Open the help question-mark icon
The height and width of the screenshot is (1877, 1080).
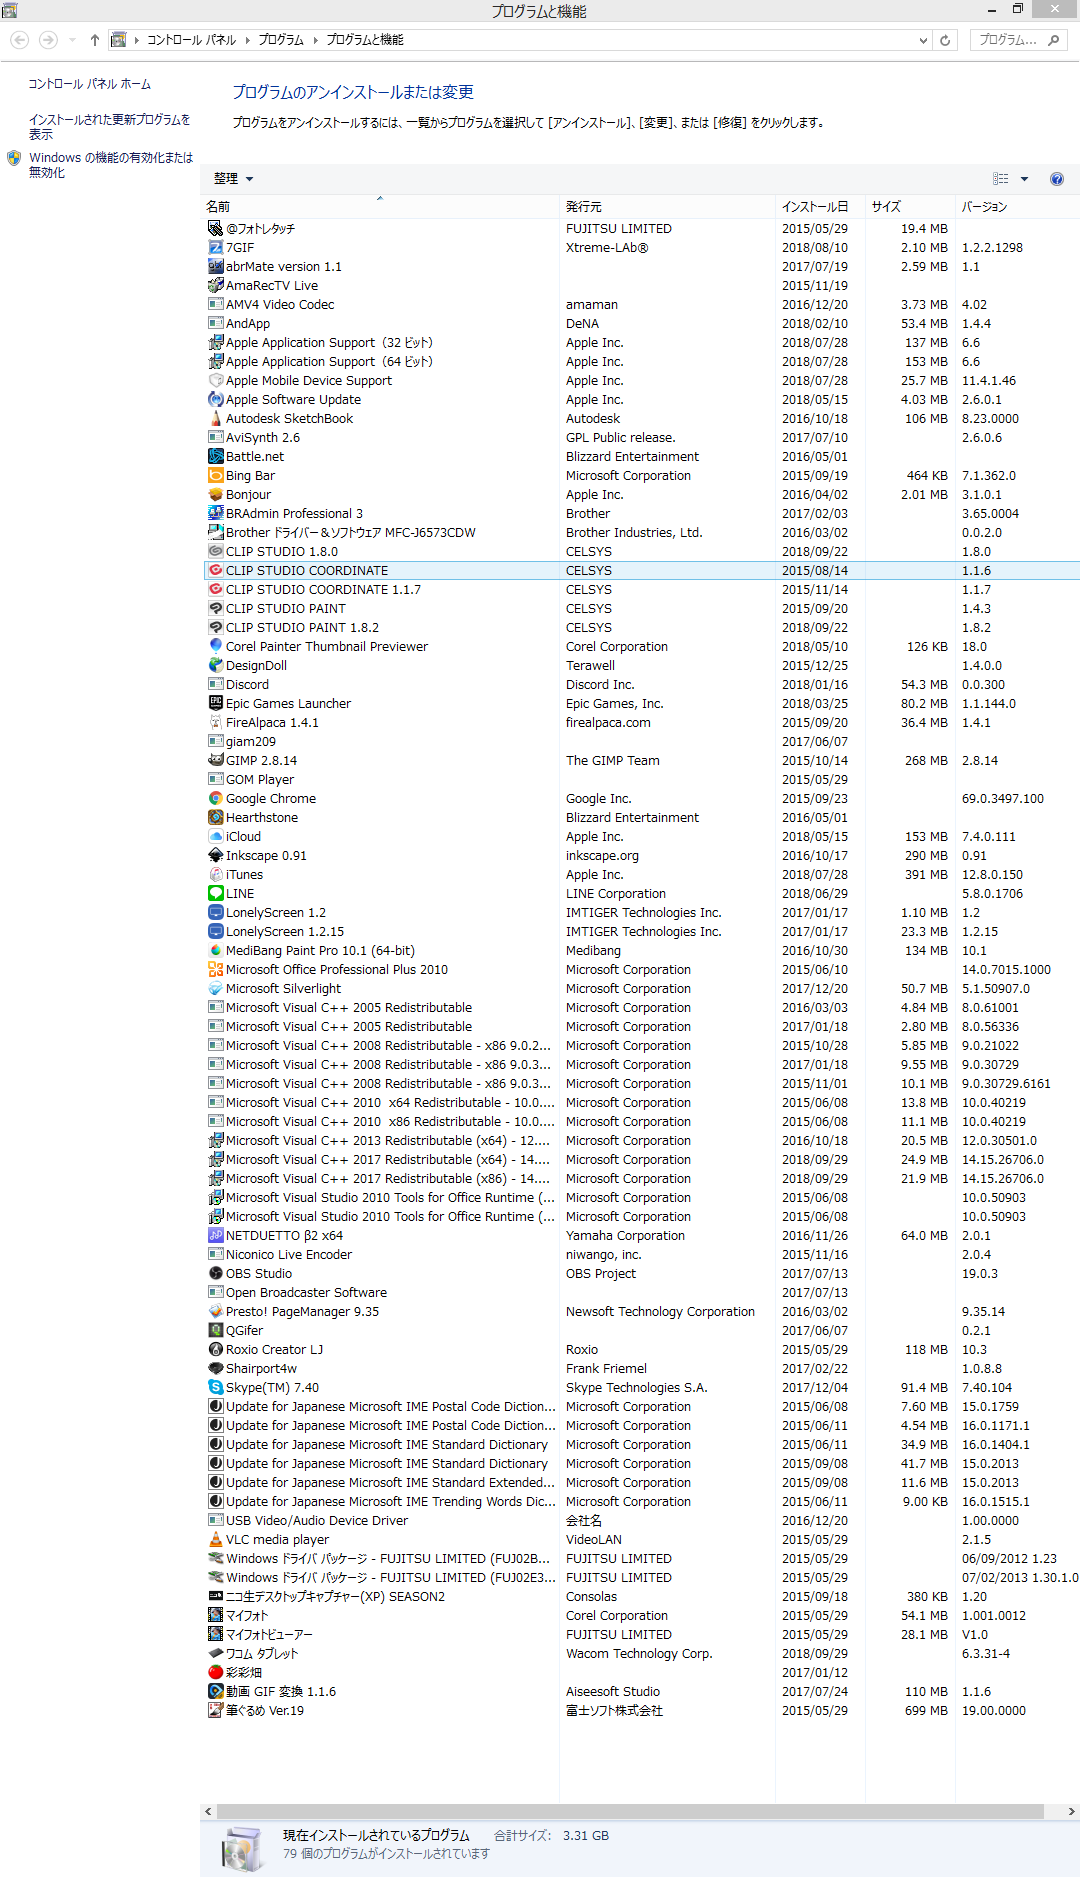point(1057,179)
